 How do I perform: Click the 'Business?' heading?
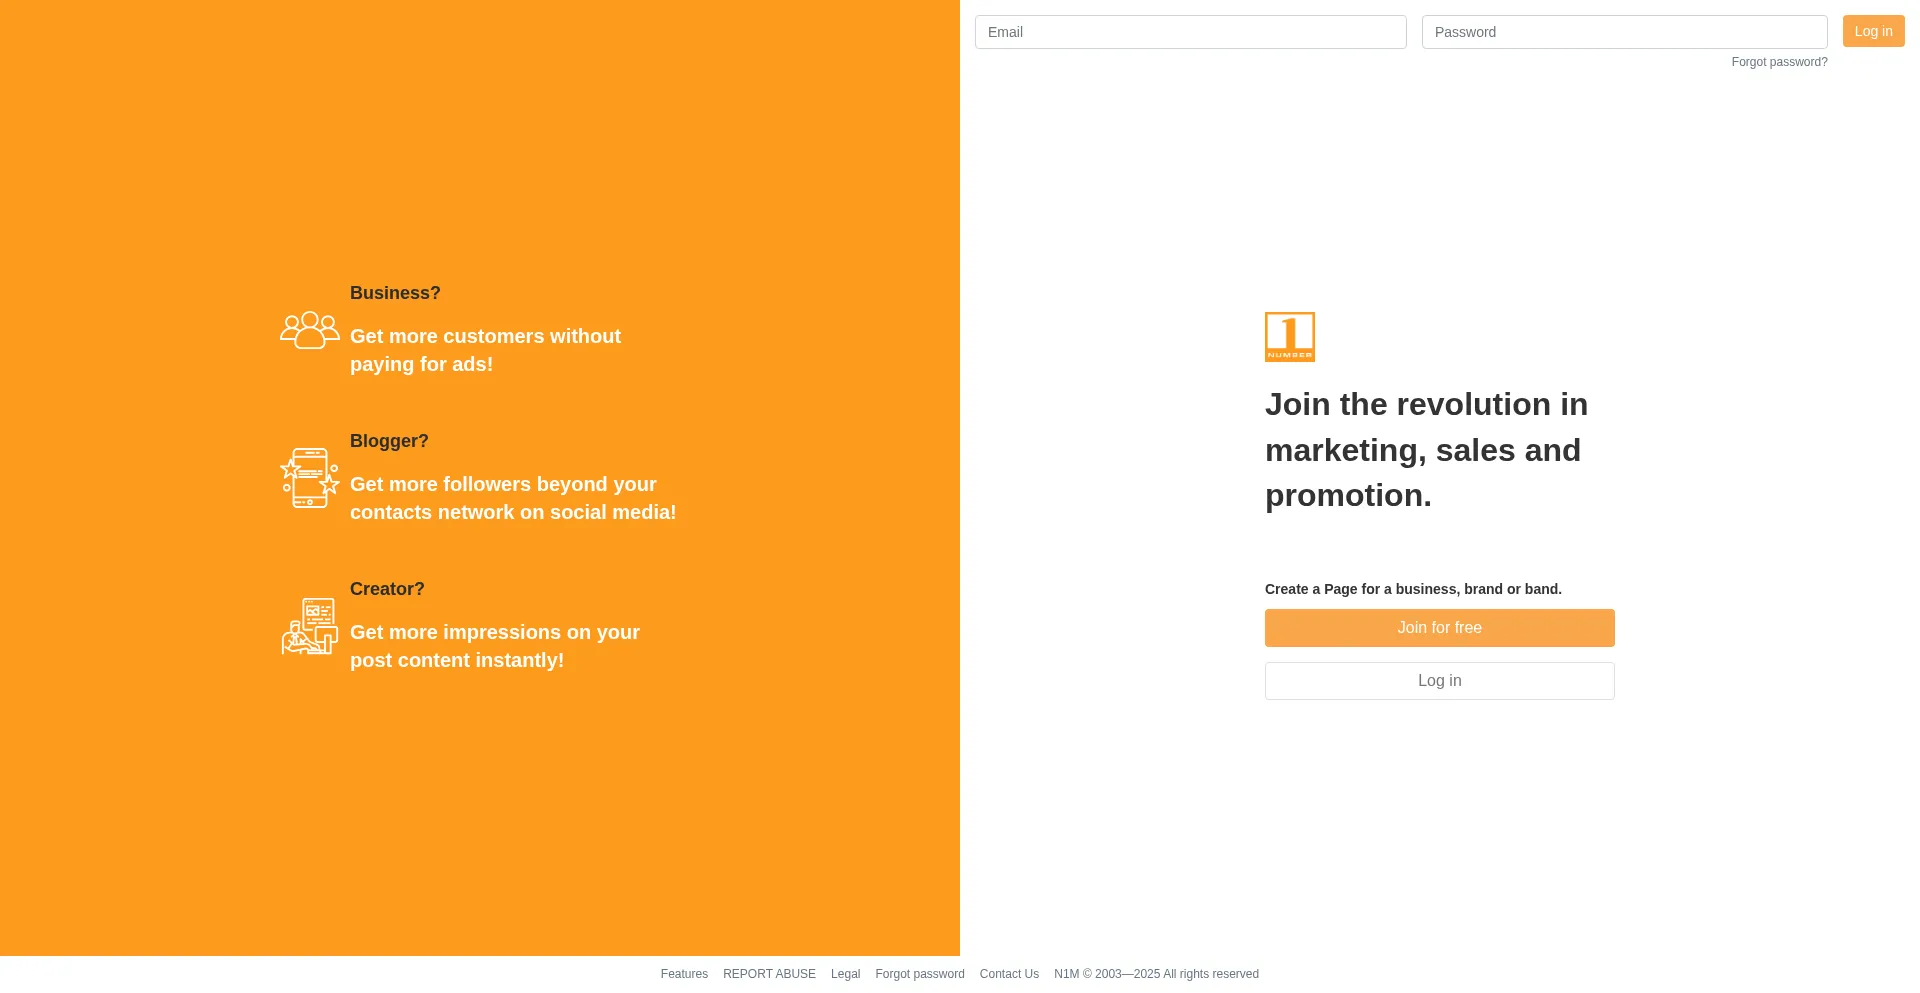[x=395, y=293]
